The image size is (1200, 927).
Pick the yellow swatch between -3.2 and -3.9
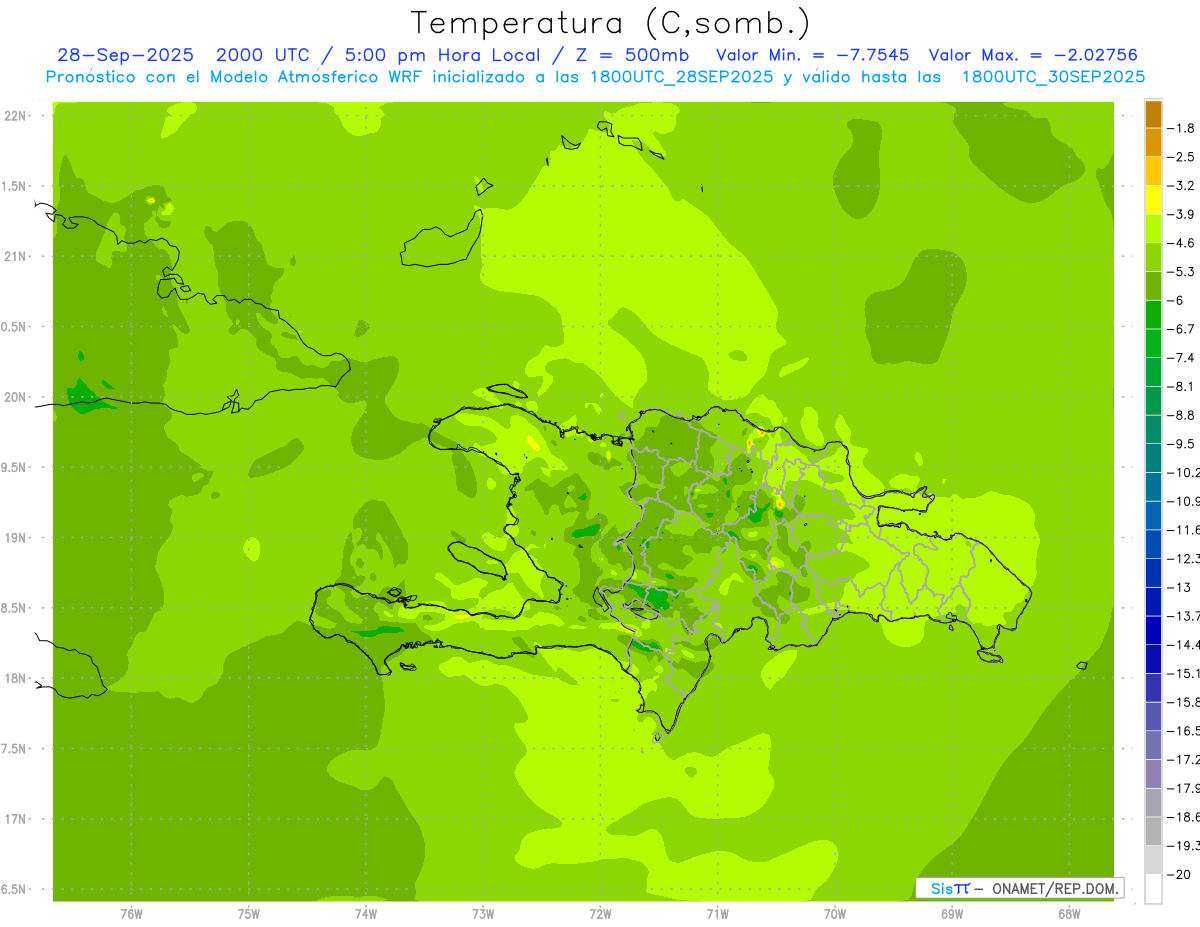point(1153,200)
